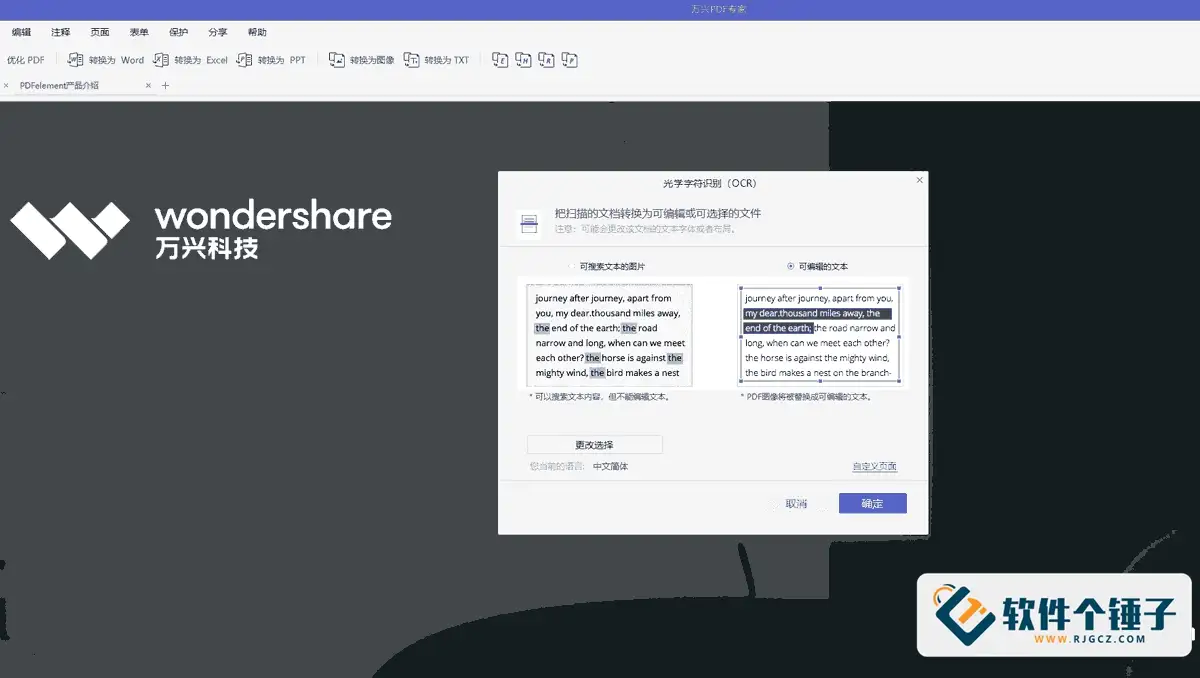Open the 保护 menu
The height and width of the screenshot is (678, 1200).
coord(178,31)
